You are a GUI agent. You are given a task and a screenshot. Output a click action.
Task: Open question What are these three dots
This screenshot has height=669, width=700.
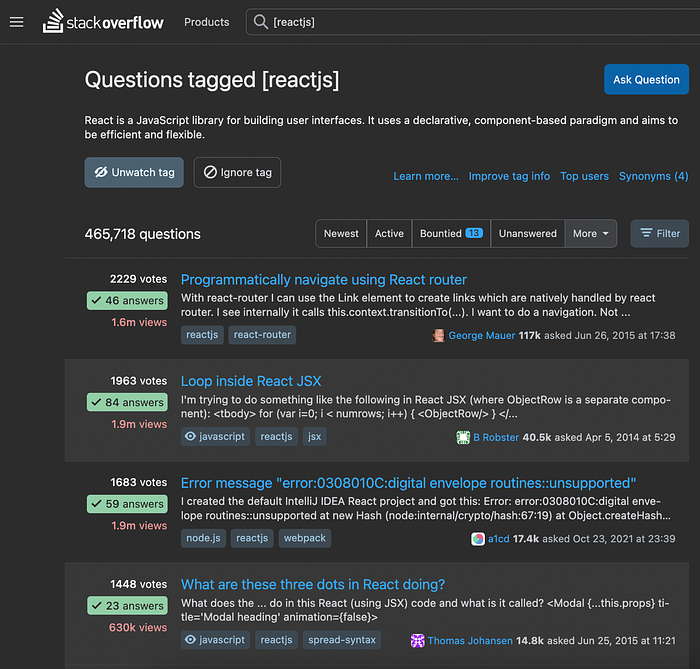[312, 585]
